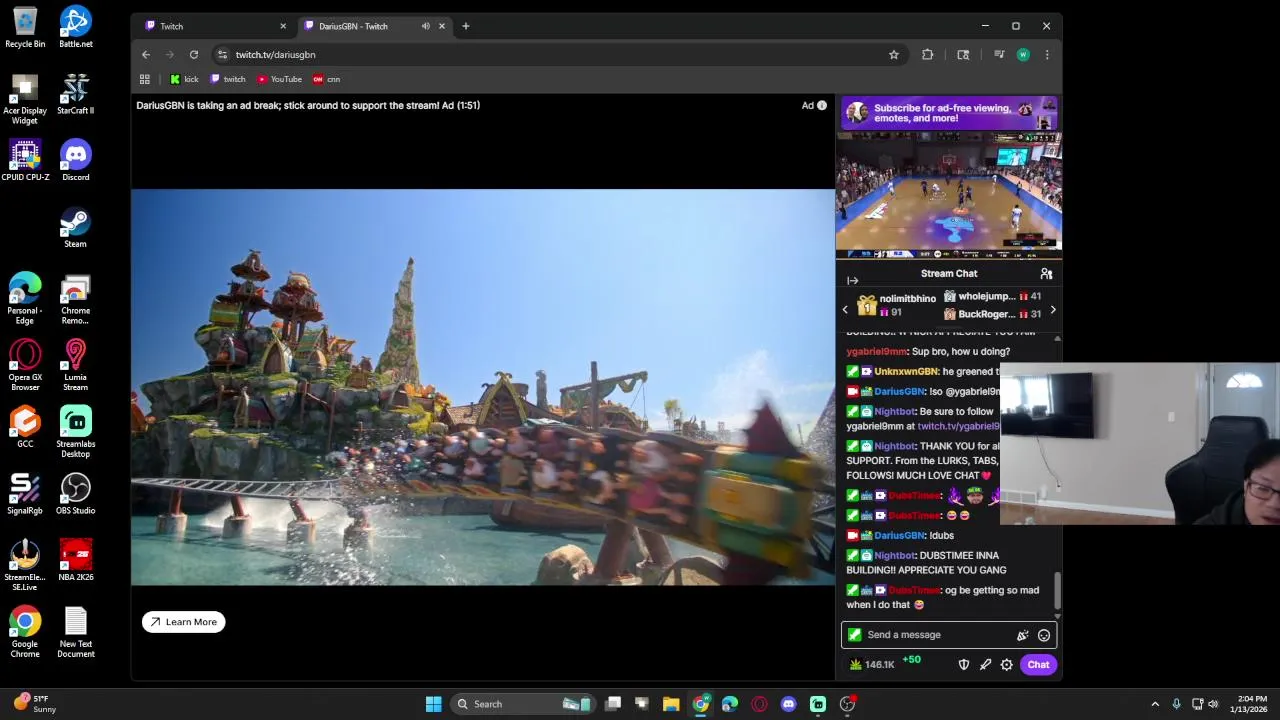Image resolution: width=1280 pixels, height=720 pixels.
Task: Open the Chrome profile avatar
Action: [1023, 55]
